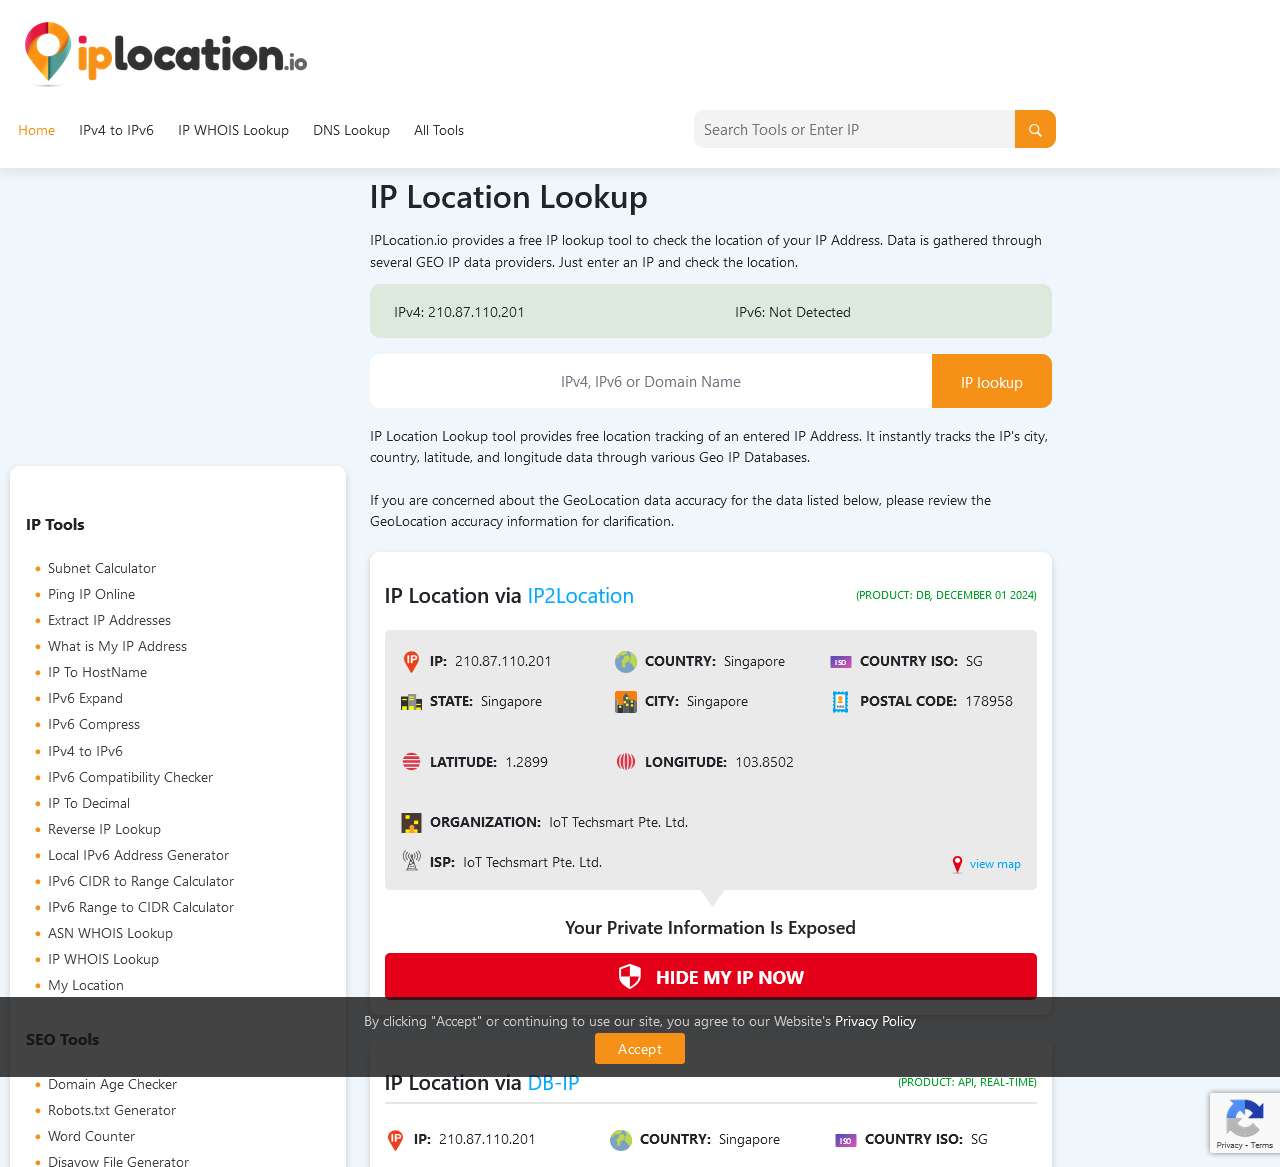Click the city buildings icon beside CITY
The image size is (1280, 1167).
point(626,701)
